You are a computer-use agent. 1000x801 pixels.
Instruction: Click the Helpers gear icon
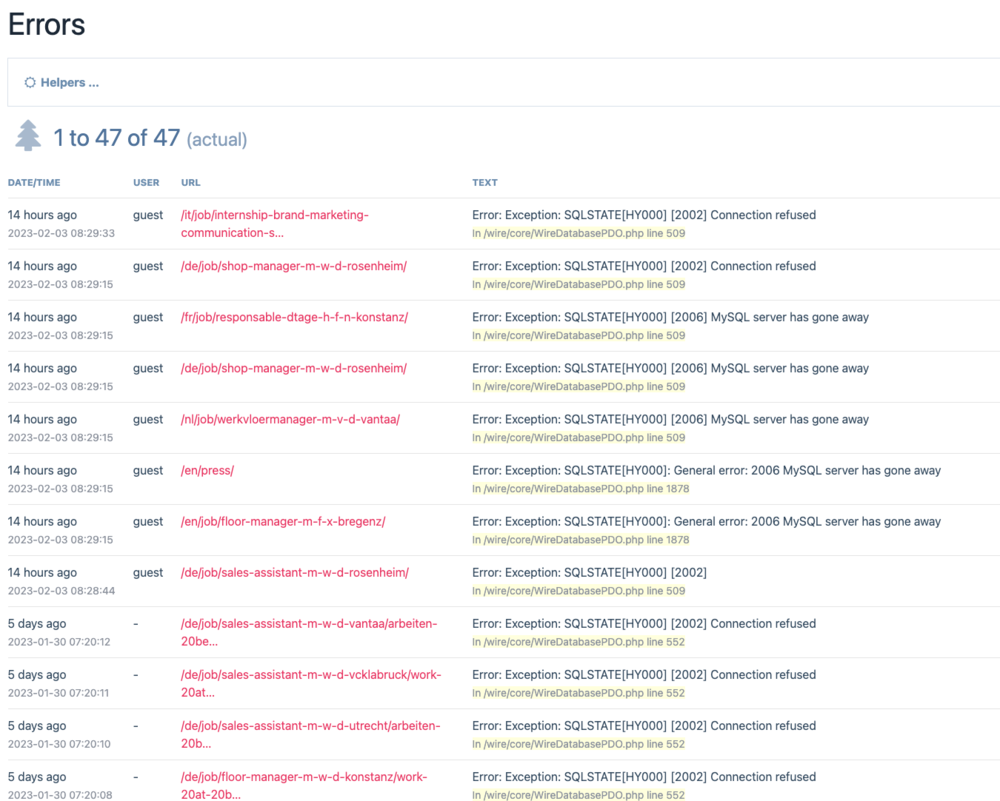point(30,83)
